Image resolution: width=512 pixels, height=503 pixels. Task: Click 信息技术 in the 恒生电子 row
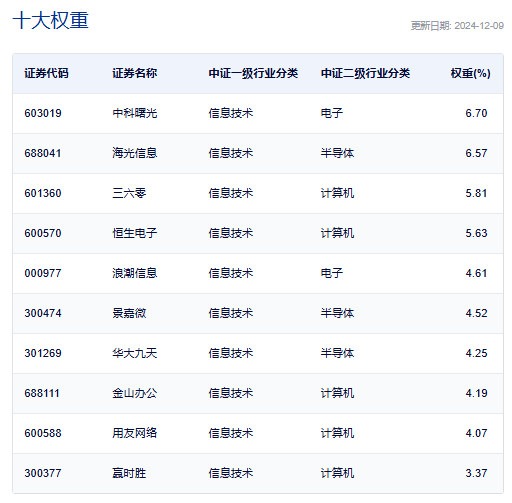[231, 233]
